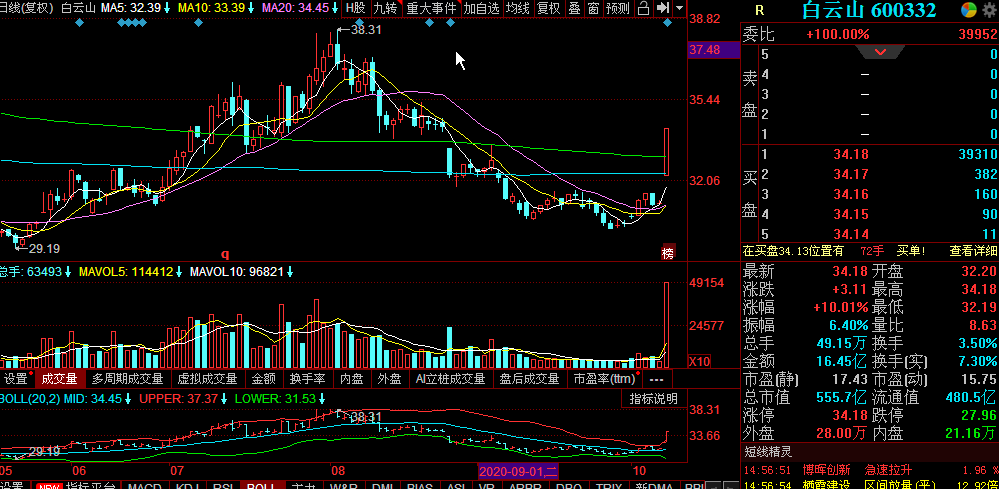Click arrow beside LOWER 31.53
Image resolution: width=999 pixels, height=489 pixels.
coord(322,399)
